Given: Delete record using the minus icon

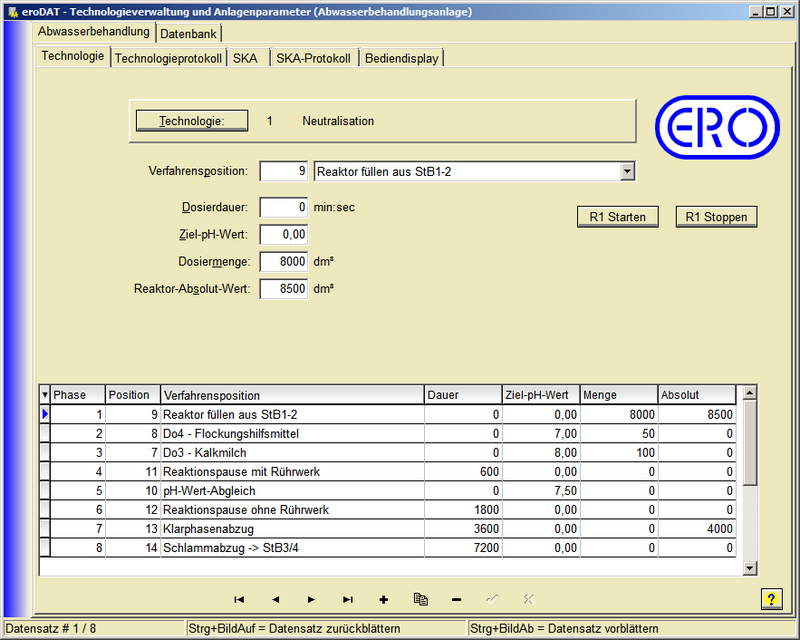Looking at the screenshot, I should 456,599.
